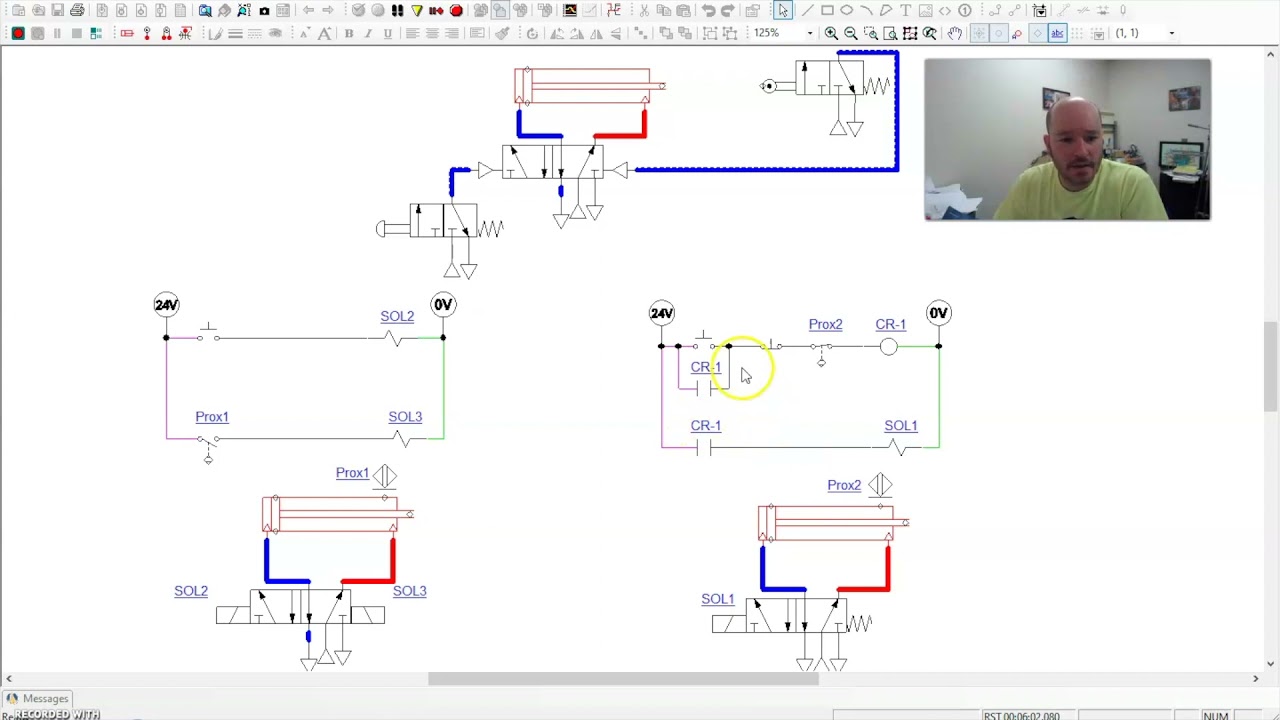Rotate the selection with rotate icon
This screenshot has width=1280, height=720.
(x=532, y=33)
